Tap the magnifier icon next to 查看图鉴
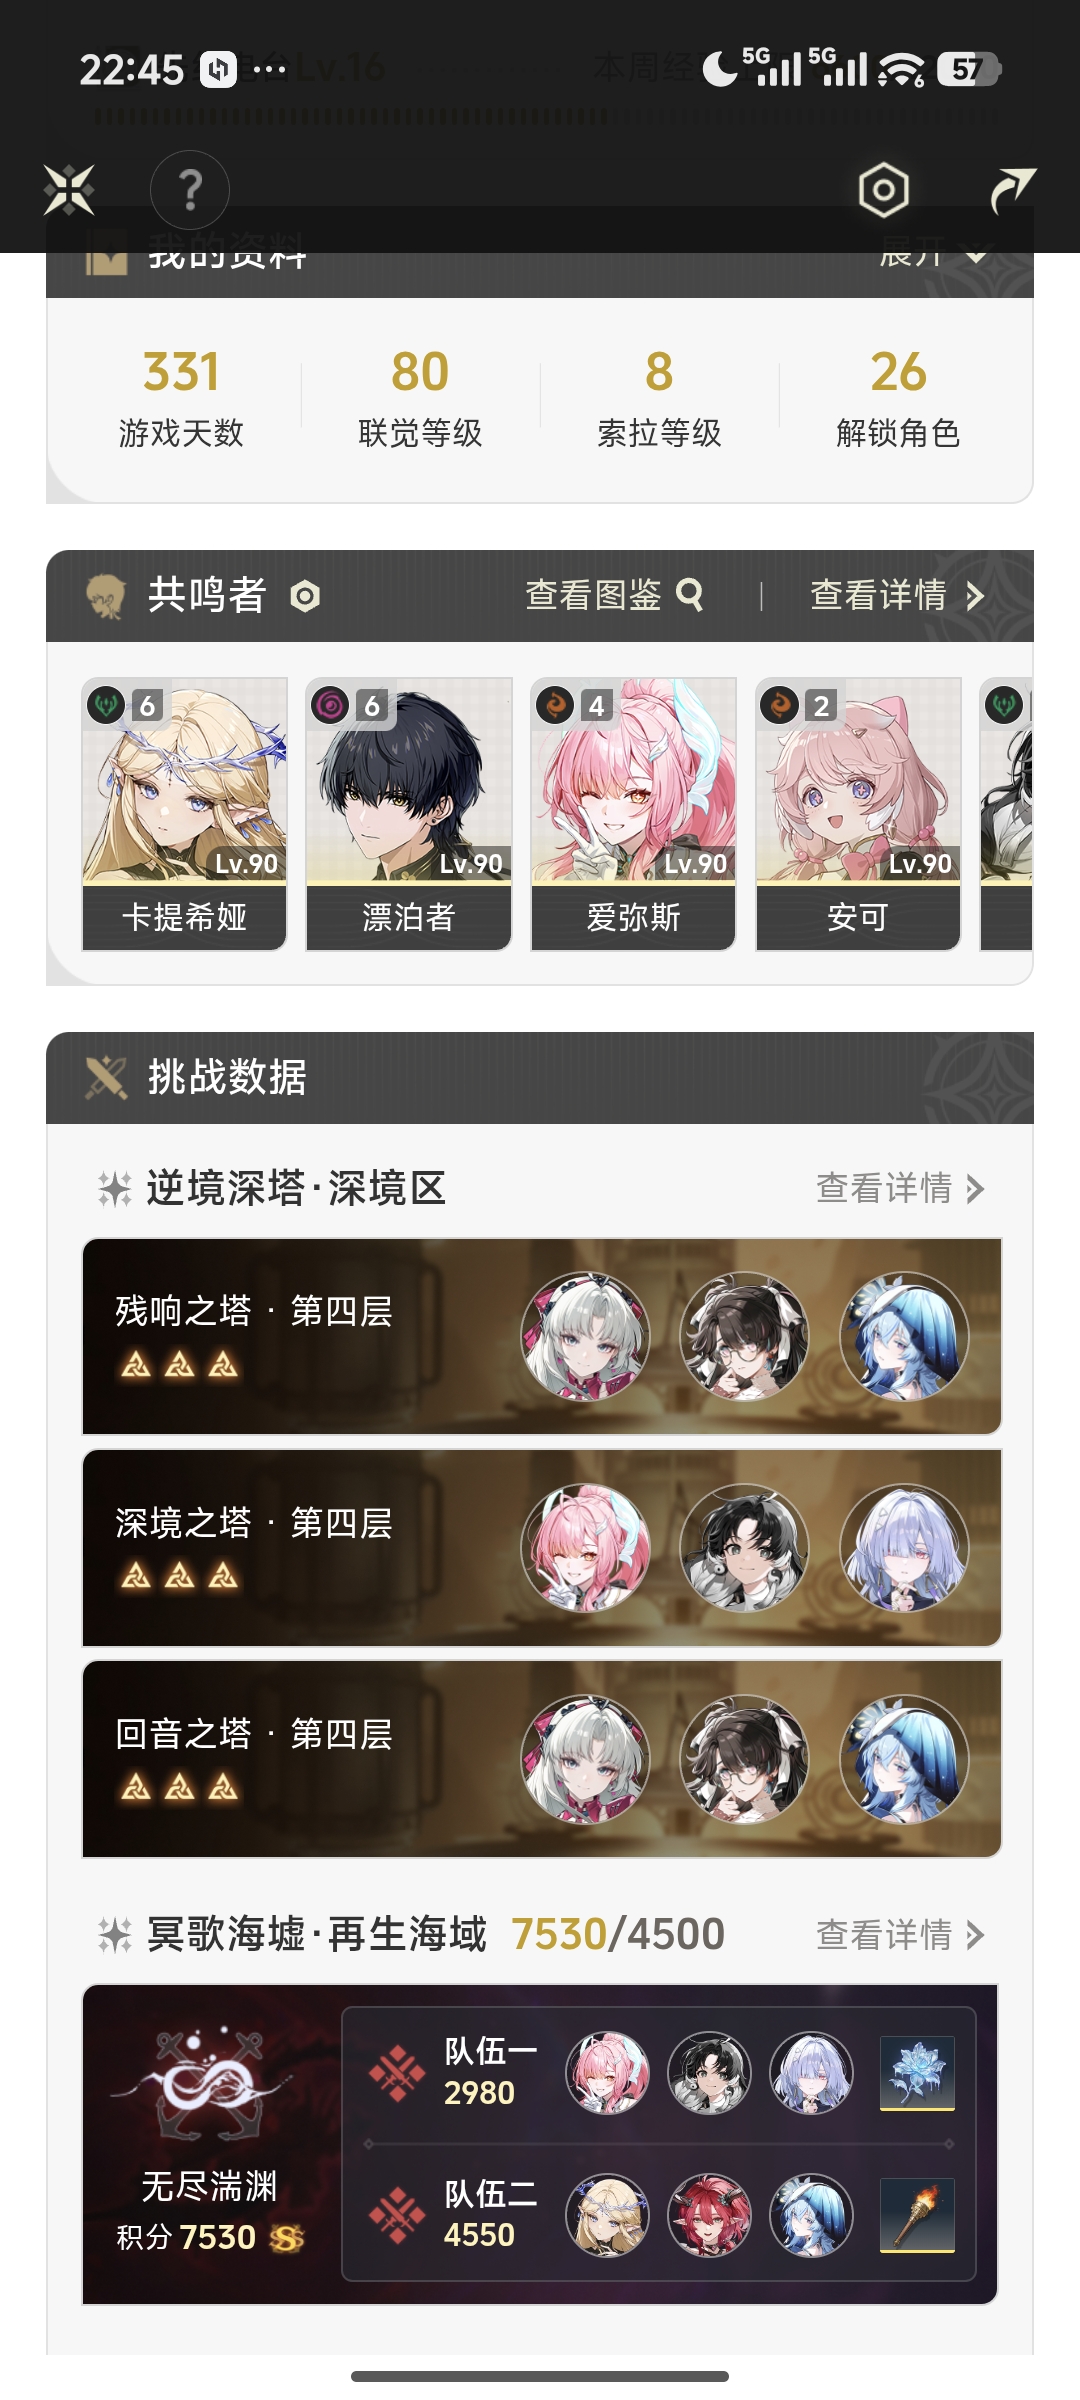Screen dimensions: 1080x2400 point(690,595)
